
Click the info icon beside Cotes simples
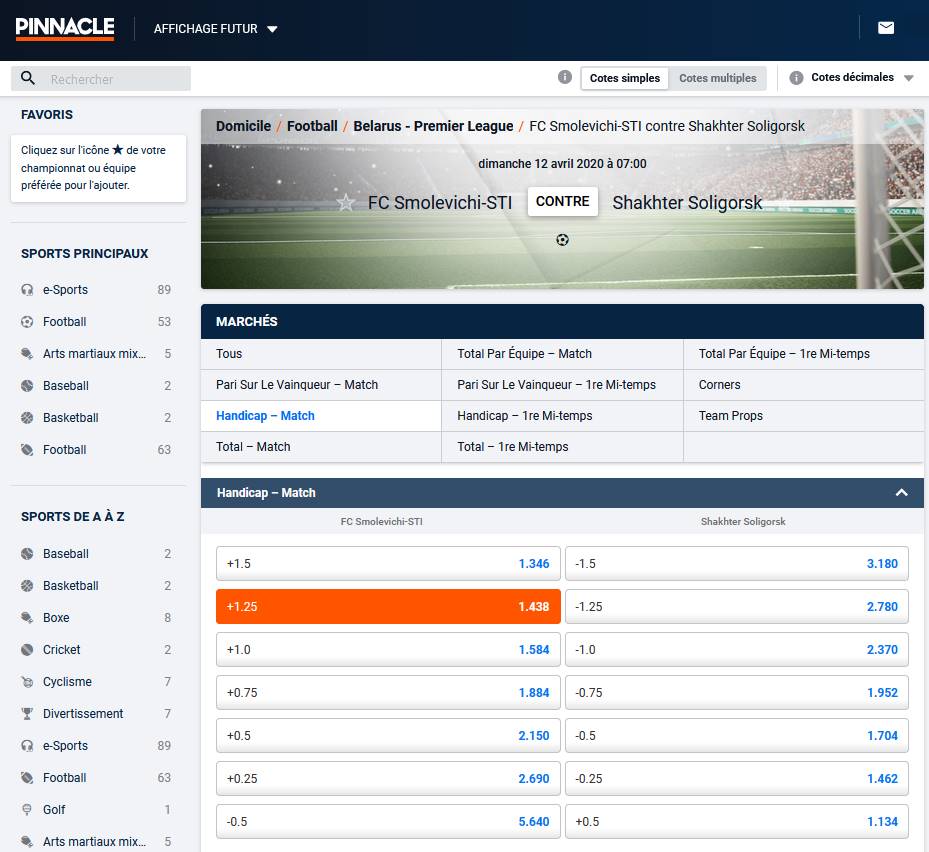click(564, 78)
